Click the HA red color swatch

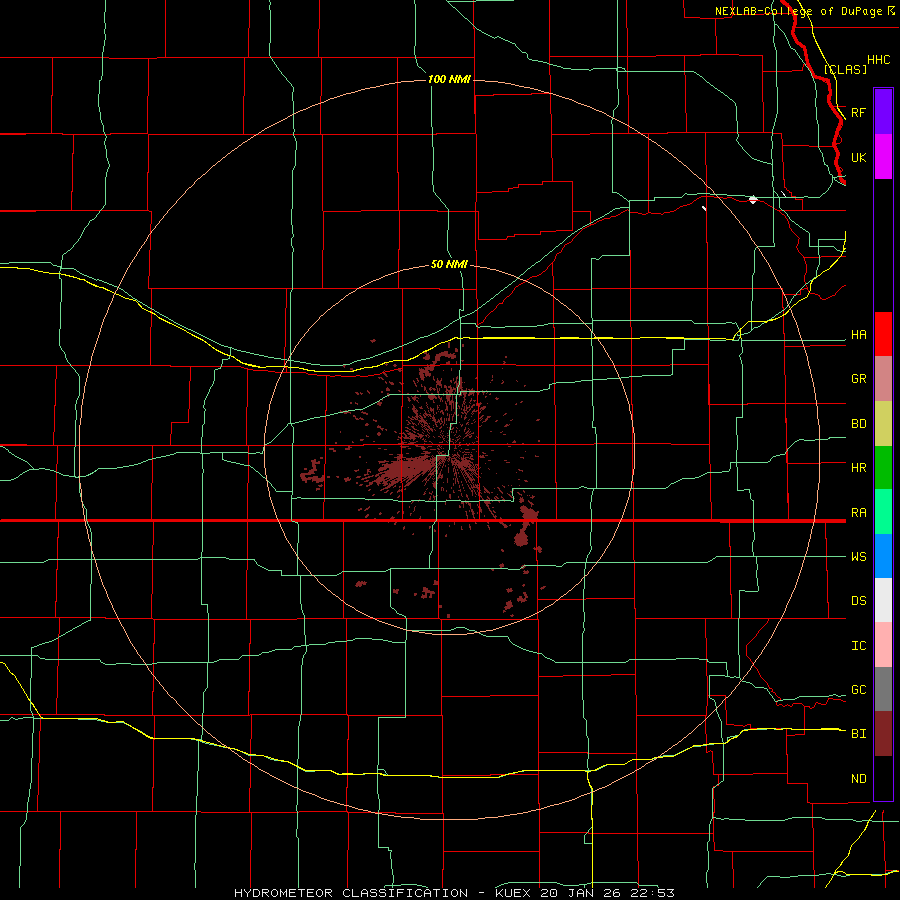click(x=883, y=334)
